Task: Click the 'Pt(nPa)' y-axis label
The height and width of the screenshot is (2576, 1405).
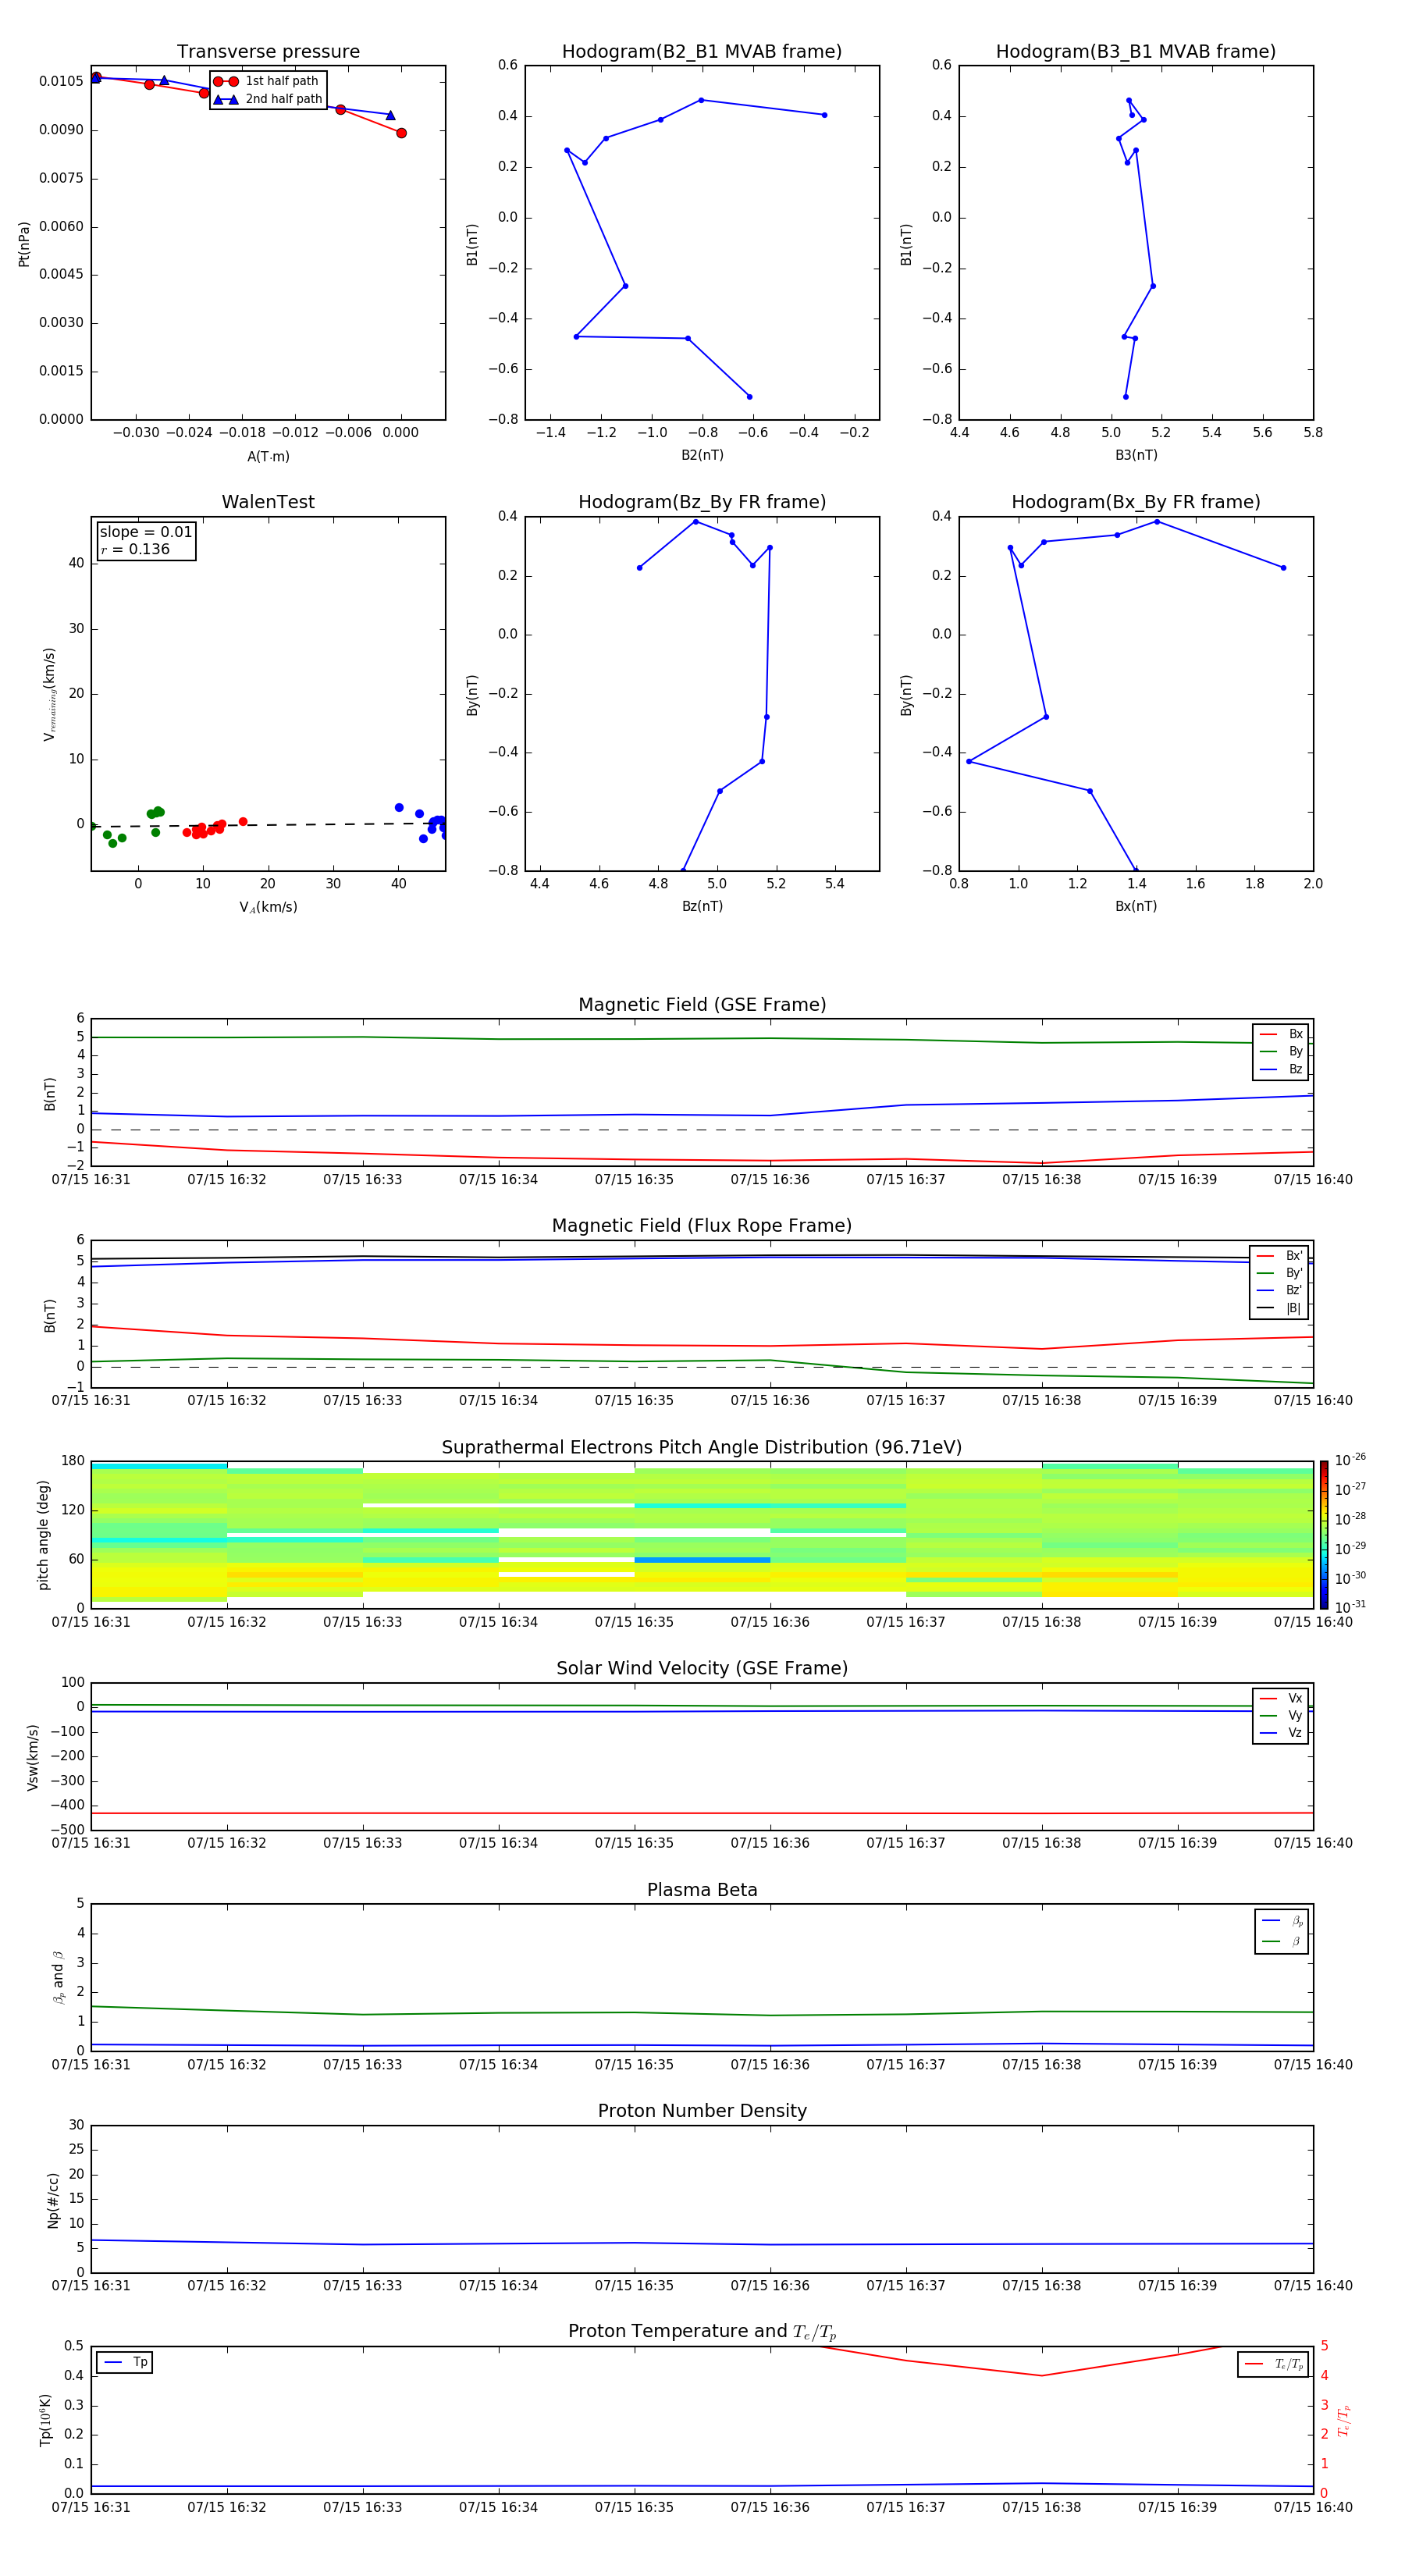Action: (24, 243)
